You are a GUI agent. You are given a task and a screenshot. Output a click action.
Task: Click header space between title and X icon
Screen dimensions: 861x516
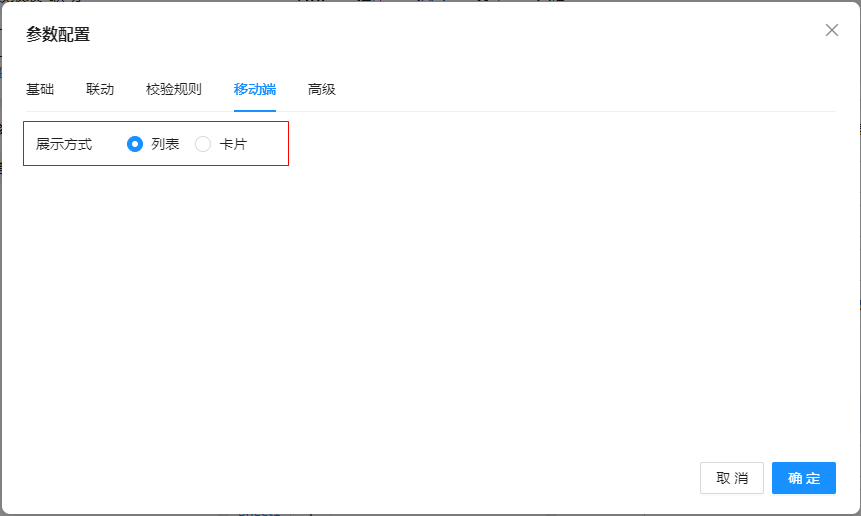tap(450, 35)
